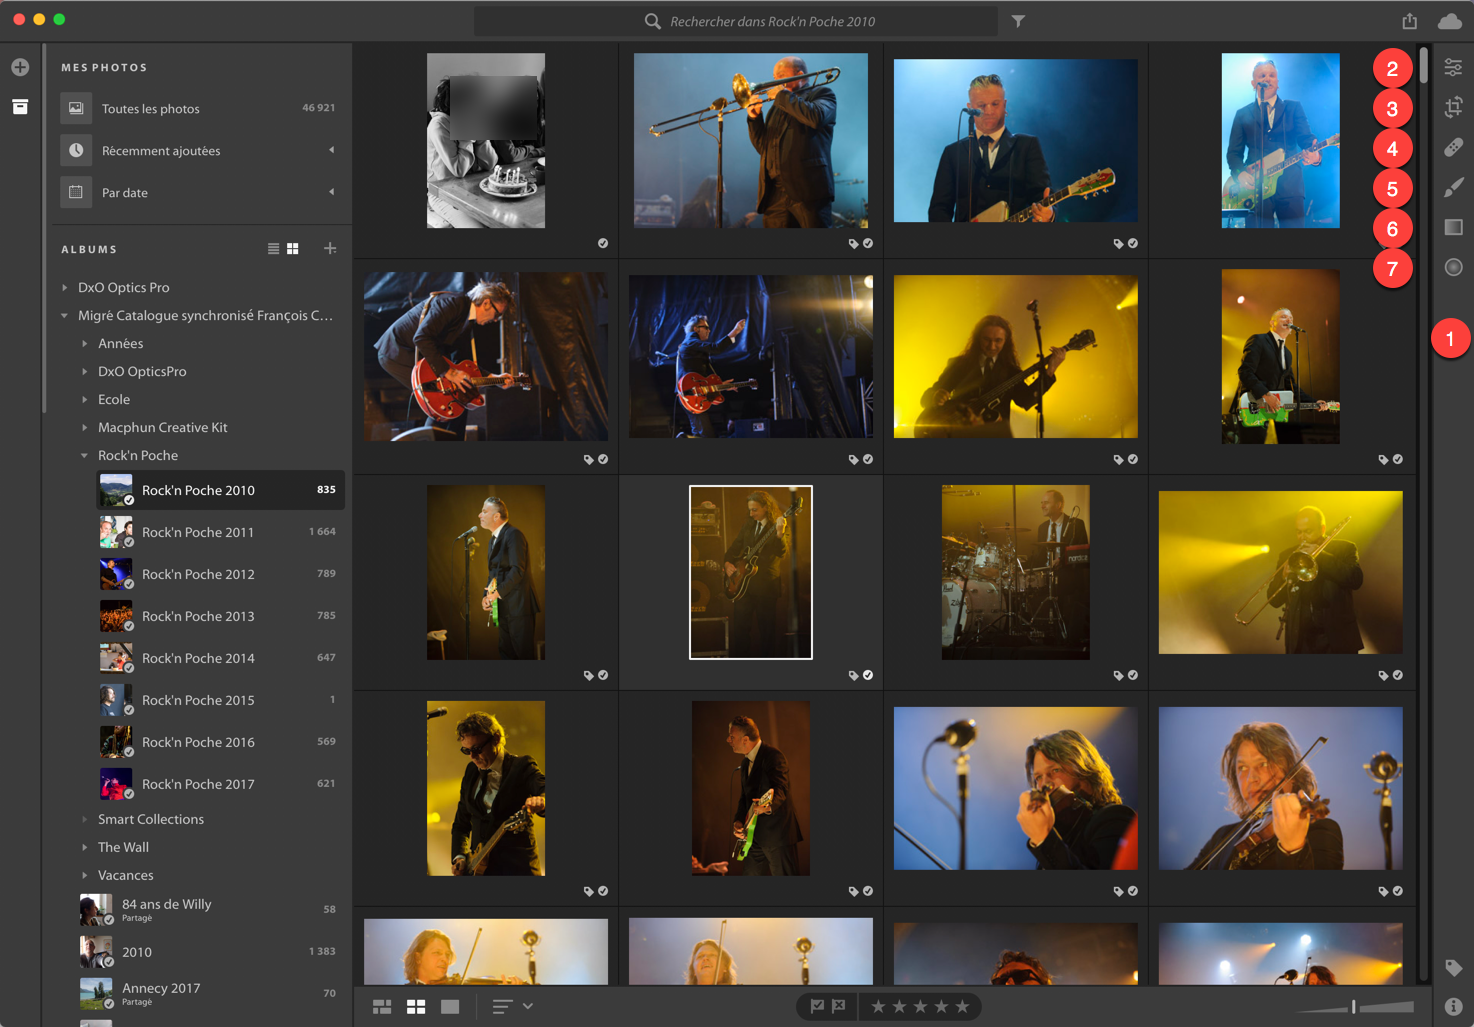Open the Rock'n Poche 2015 album
Image resolution: width=1474 pixels, height=1027 pixels.
(x=220, y=700)
